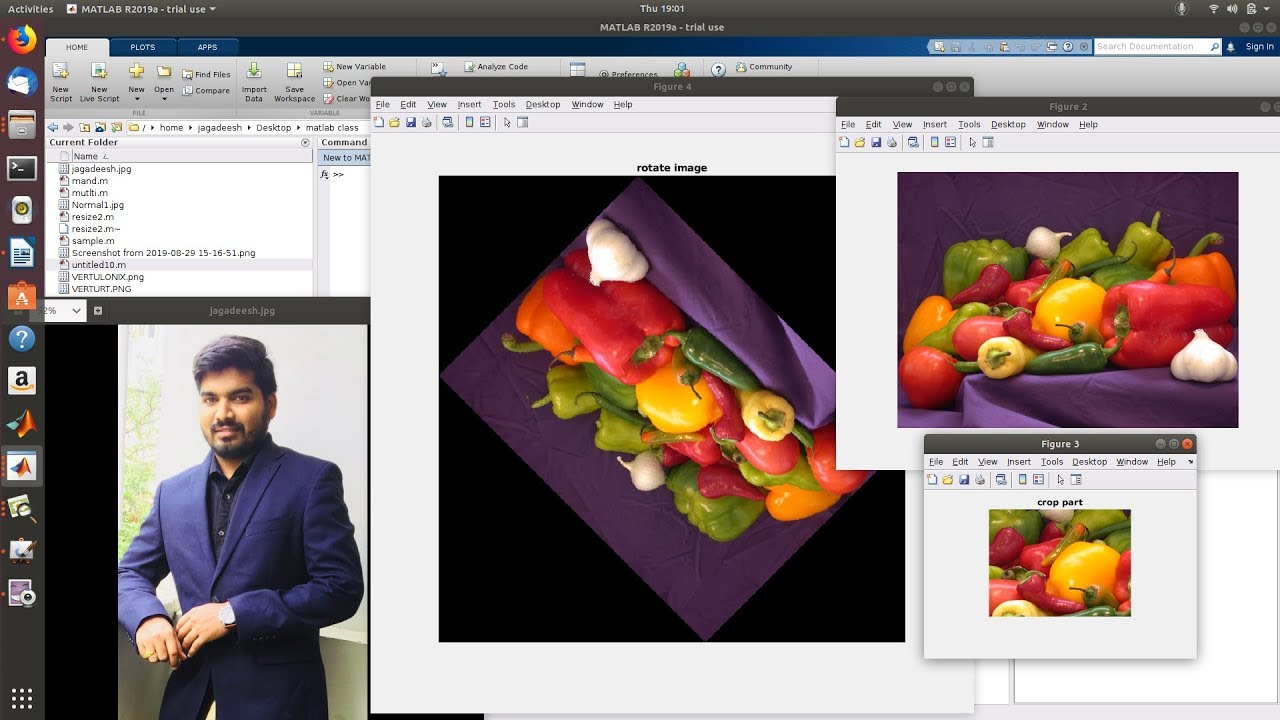Click save icon in Figure 2 toolbar
This screenshot has height=720, width=1280.
click(876, 142)
